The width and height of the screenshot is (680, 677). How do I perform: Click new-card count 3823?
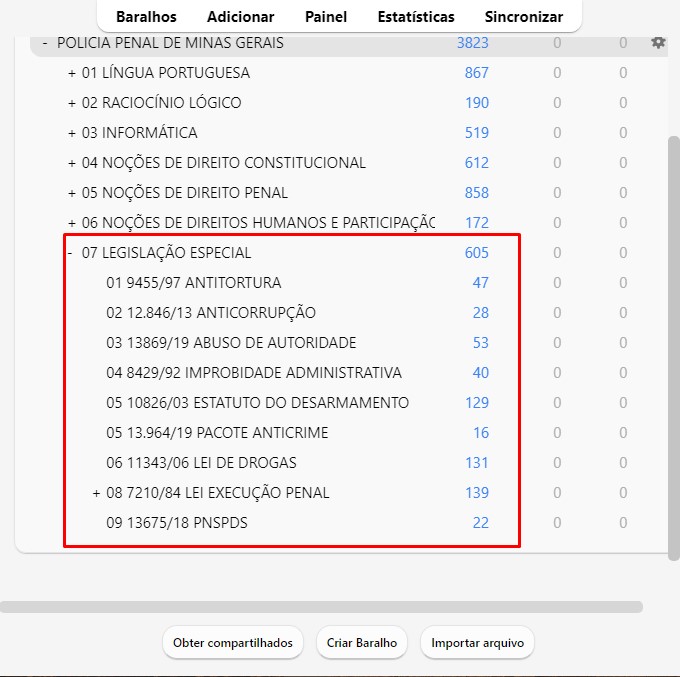coord(473,43)
